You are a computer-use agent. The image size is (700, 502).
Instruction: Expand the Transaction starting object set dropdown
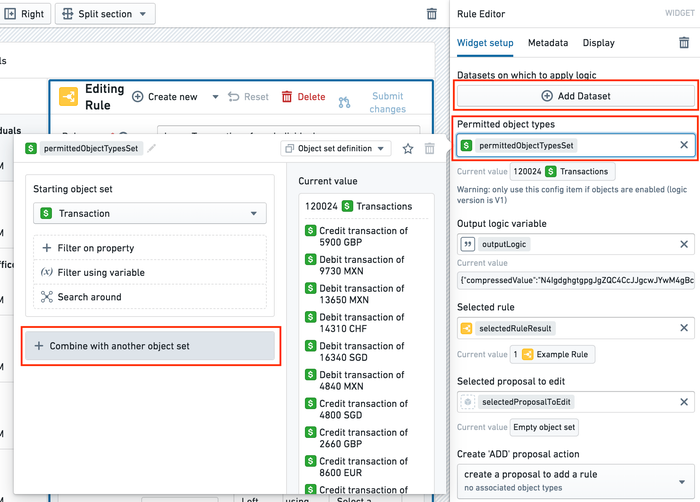150,213
